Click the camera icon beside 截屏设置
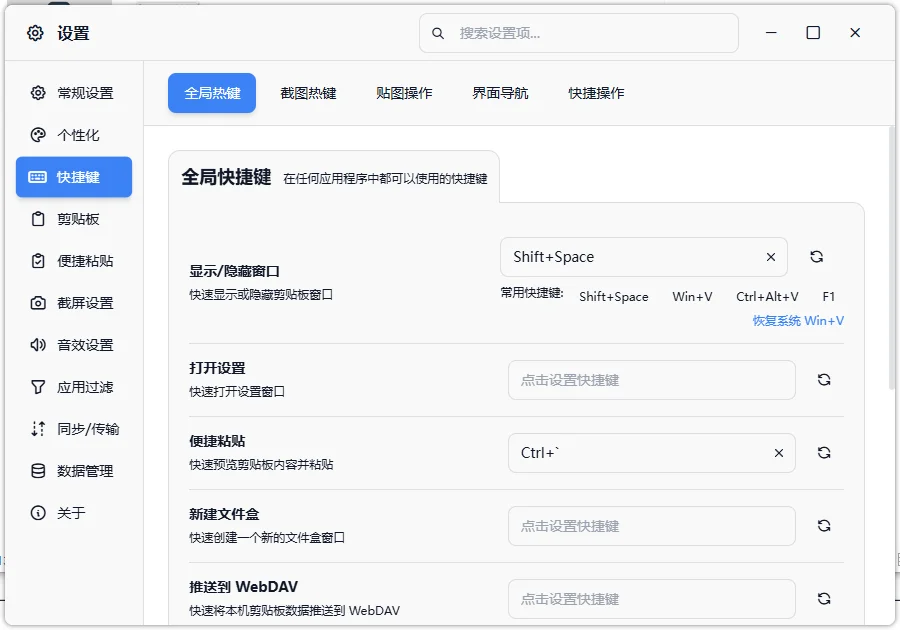 (38, 303)
